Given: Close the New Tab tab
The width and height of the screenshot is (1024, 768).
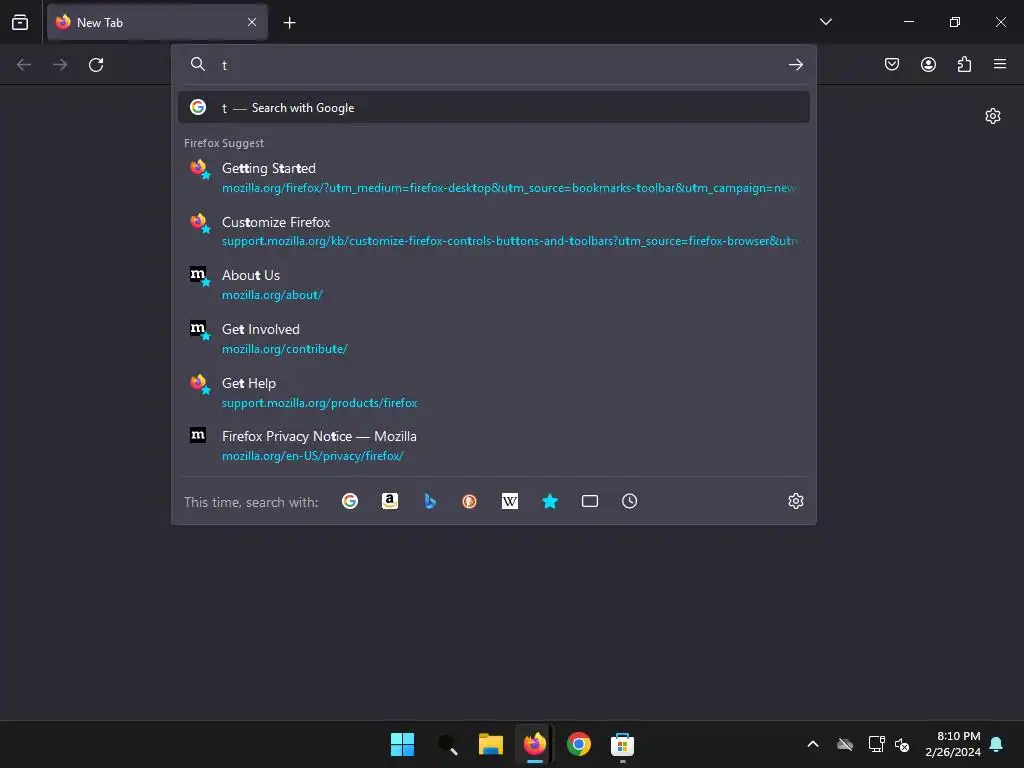Looking at the screenshot, I should click(x=252, y=22).
